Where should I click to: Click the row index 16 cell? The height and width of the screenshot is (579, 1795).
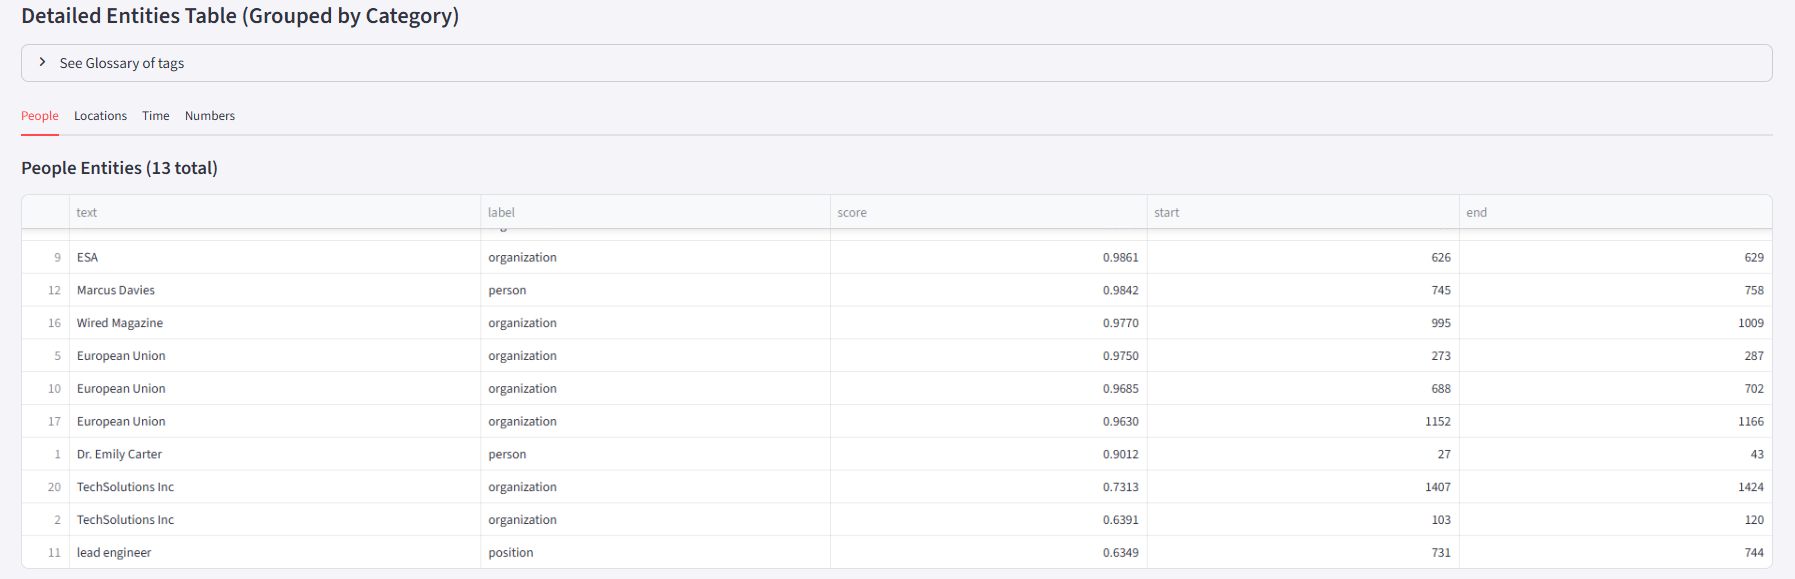[46, 323]
